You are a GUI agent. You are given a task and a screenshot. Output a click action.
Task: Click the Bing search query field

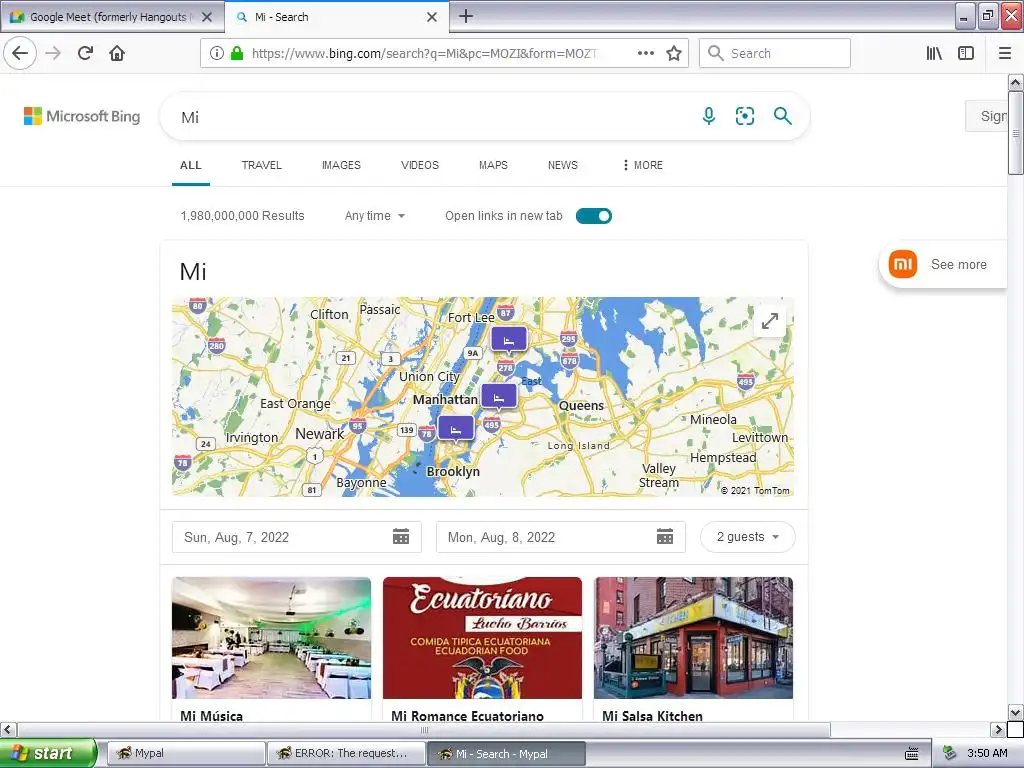(x=431, y=117)
